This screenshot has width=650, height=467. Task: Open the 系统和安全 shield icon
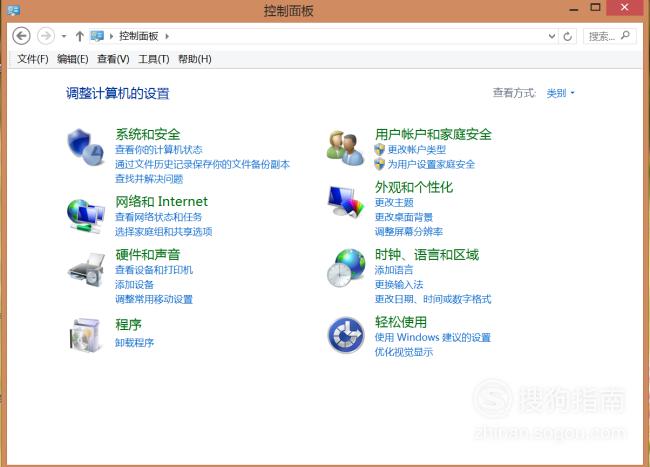click(86, 147)
